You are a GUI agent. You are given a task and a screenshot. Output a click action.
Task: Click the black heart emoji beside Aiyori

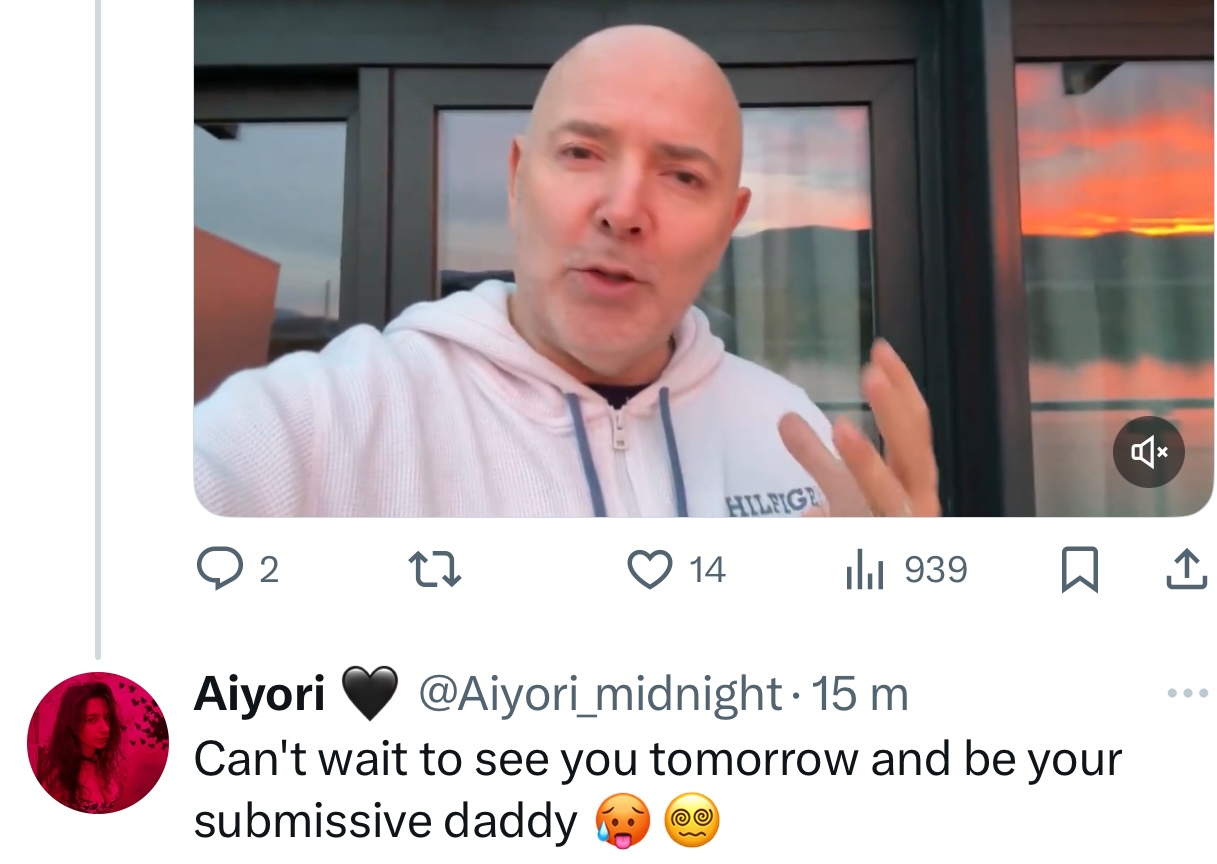click(370, 694)
